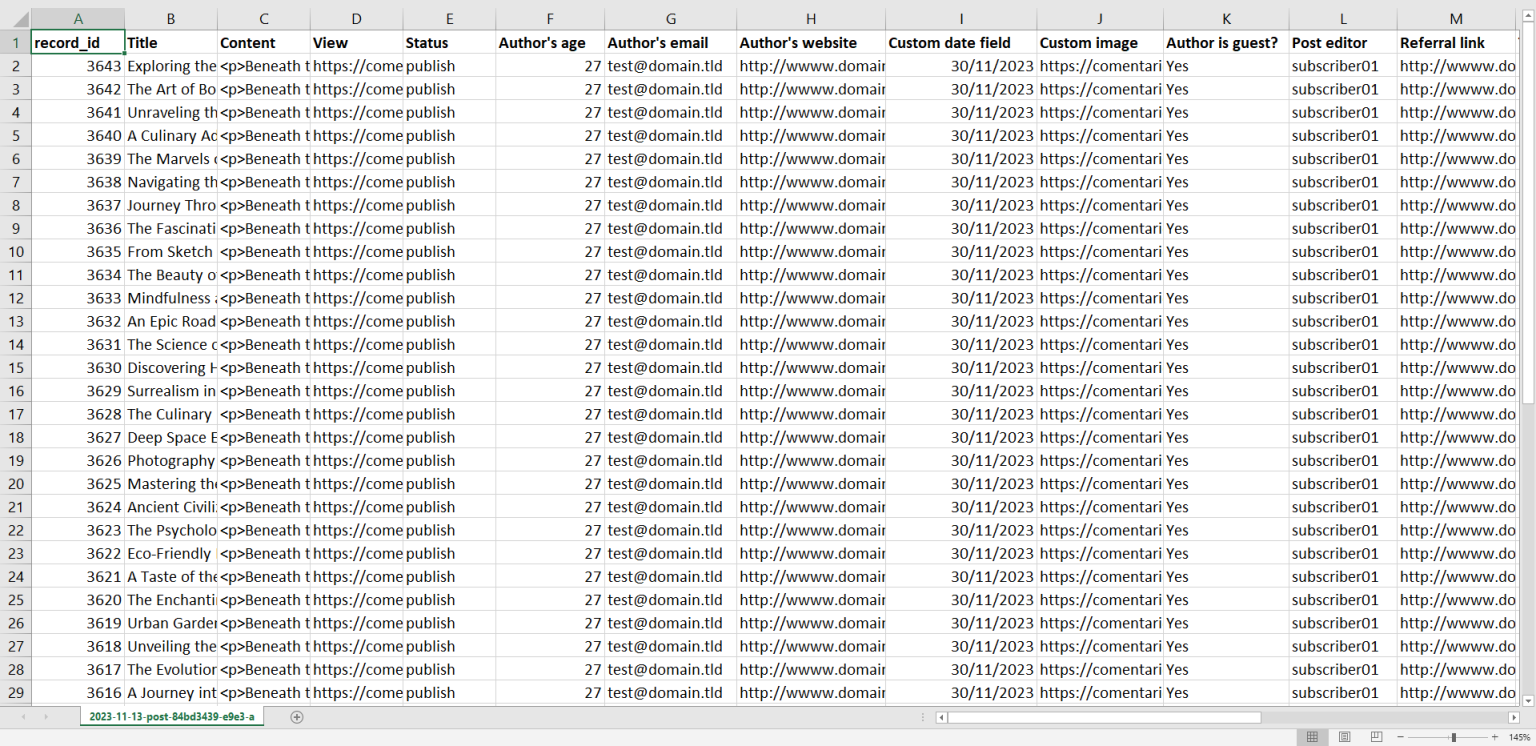Select the 'Author is guest?' header cell
1536x746 pixels.
click(x=1226, y=43)
